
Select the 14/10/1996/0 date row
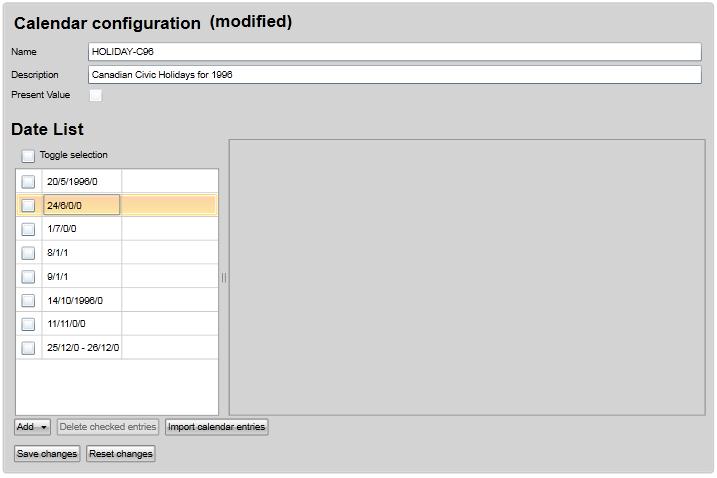coord(80,300)
